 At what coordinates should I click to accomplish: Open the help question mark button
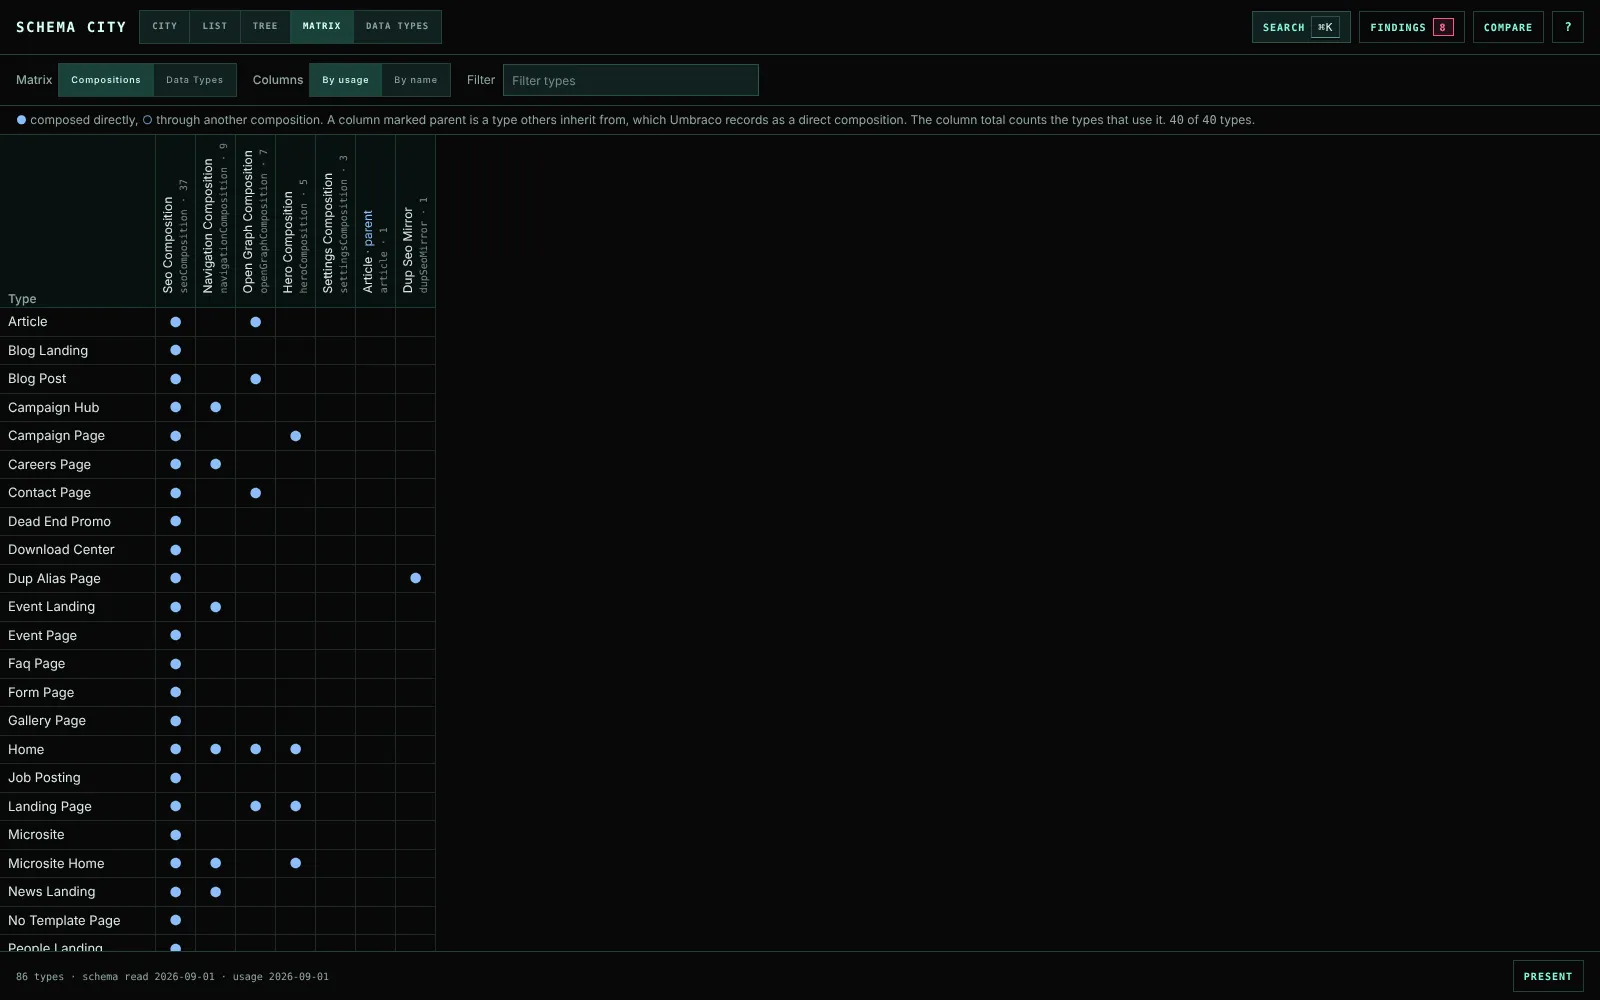pyautogui.click(x=1567, y=27)
